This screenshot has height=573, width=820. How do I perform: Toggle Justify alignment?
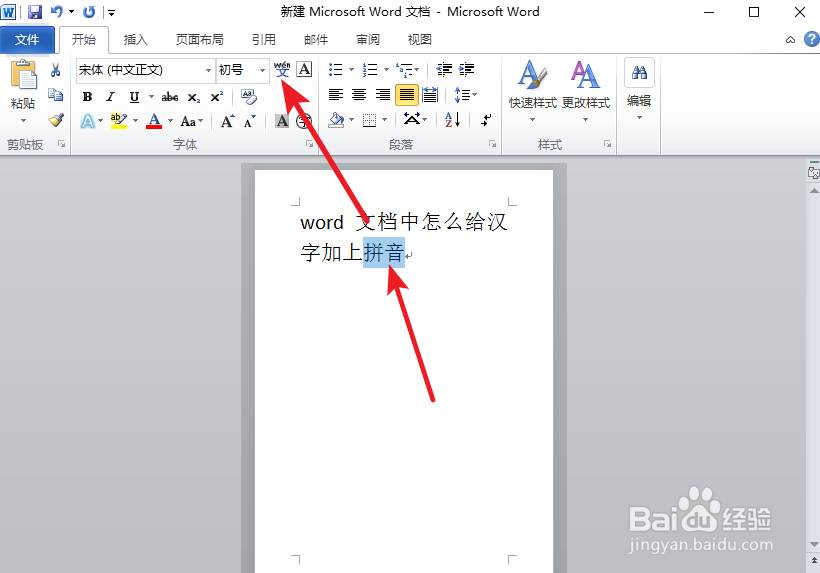tap(406, 95)
